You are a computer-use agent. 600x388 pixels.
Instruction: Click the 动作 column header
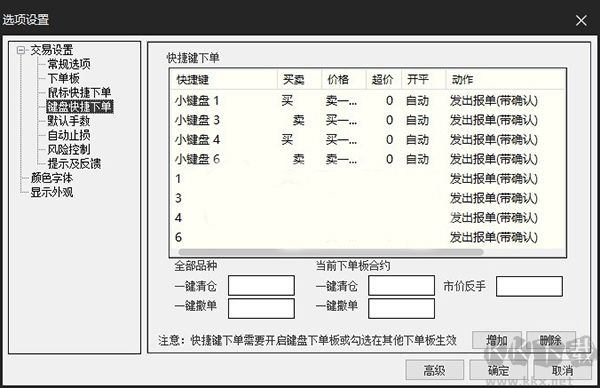pos(506,80)
